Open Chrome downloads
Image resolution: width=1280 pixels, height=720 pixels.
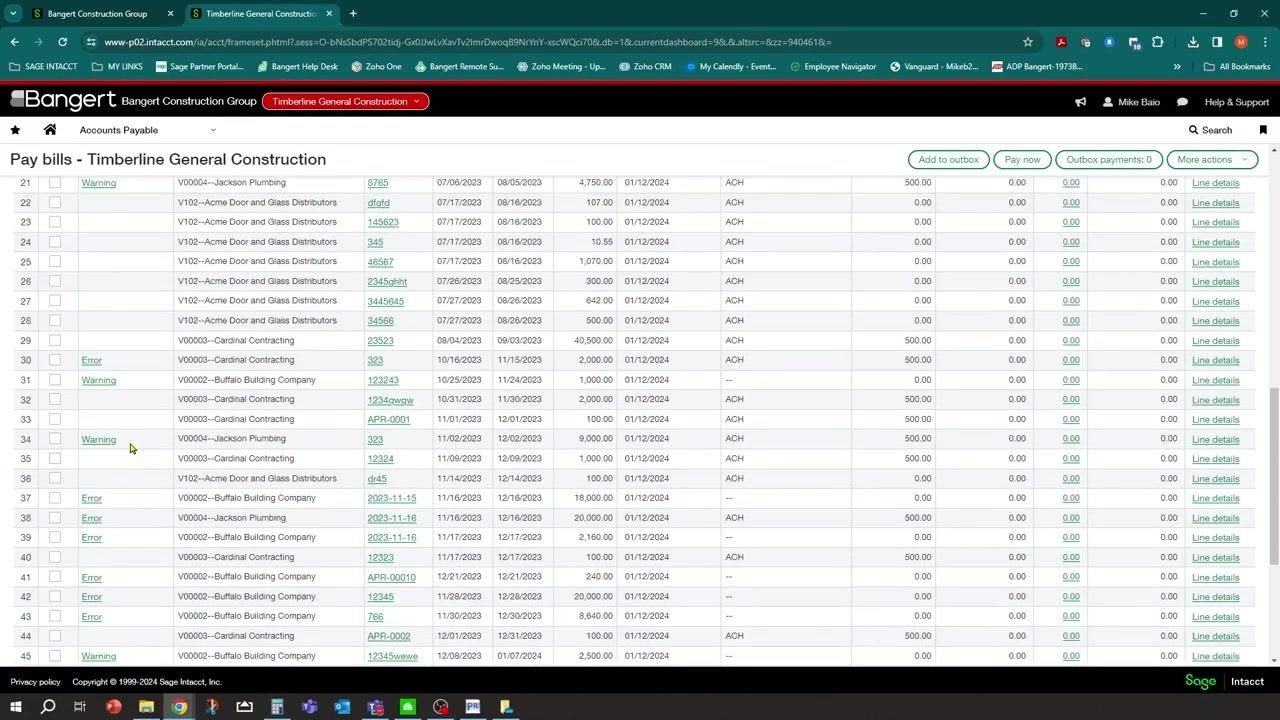[1193, 42]
